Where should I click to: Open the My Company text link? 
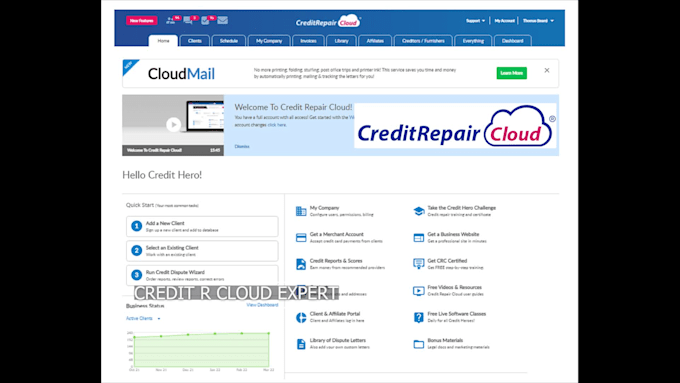(324, 208)
